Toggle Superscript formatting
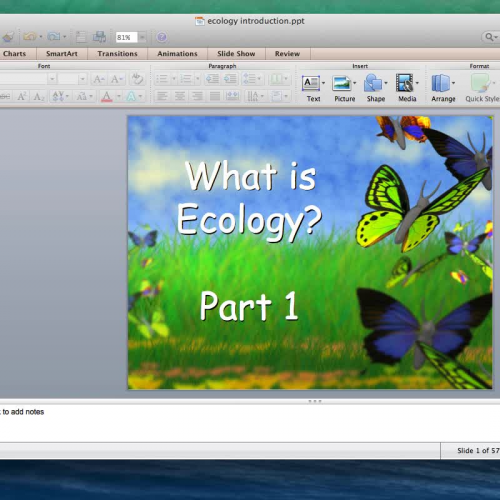Viewport: 500px width, 500px height. point(22,96)
